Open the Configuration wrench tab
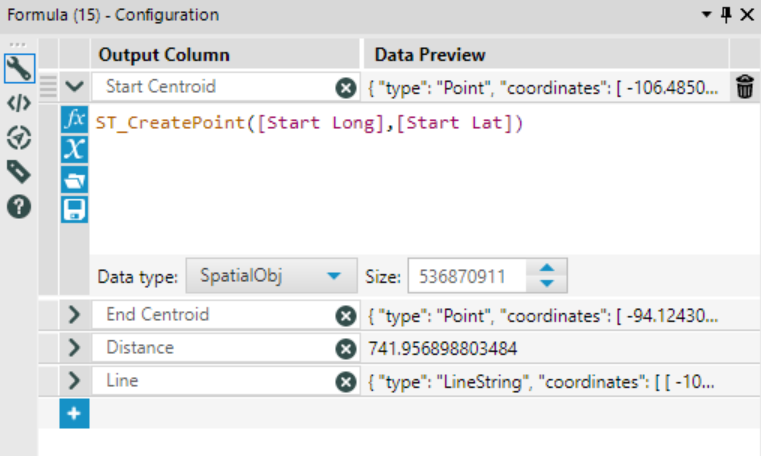 click(18, 68)
